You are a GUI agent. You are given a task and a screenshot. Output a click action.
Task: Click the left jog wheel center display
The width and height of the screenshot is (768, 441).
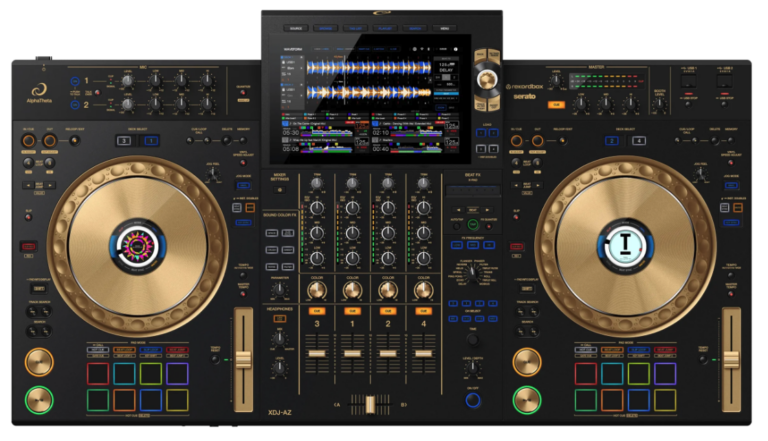coord(138,246)
